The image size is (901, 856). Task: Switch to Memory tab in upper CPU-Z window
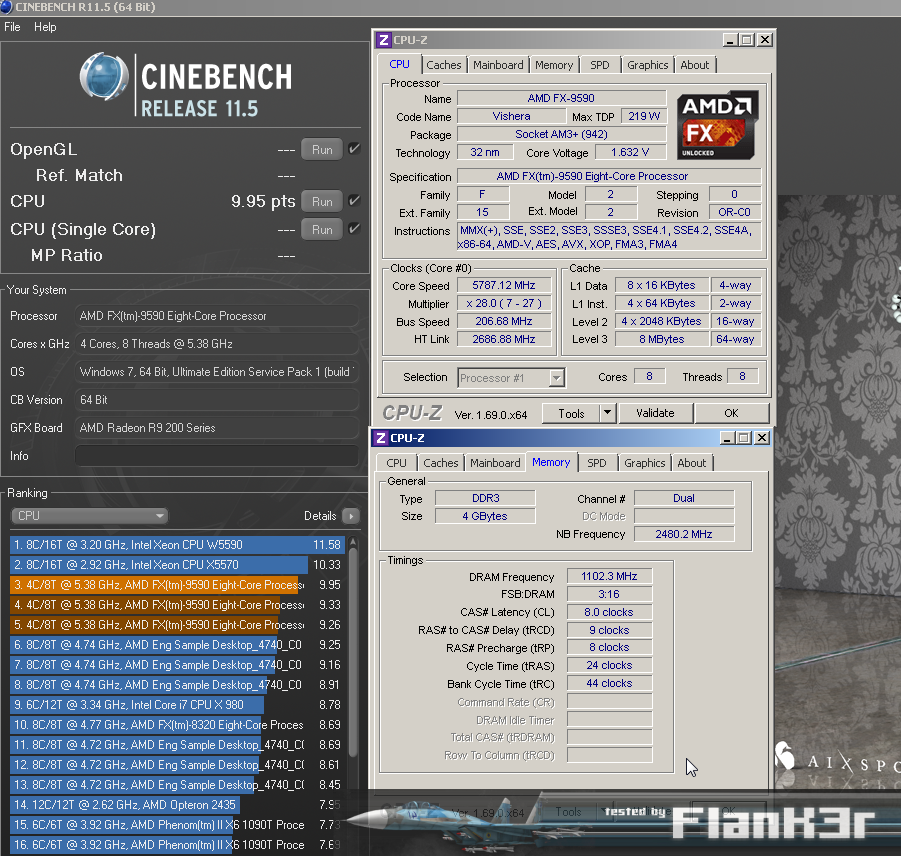point(554,65)
